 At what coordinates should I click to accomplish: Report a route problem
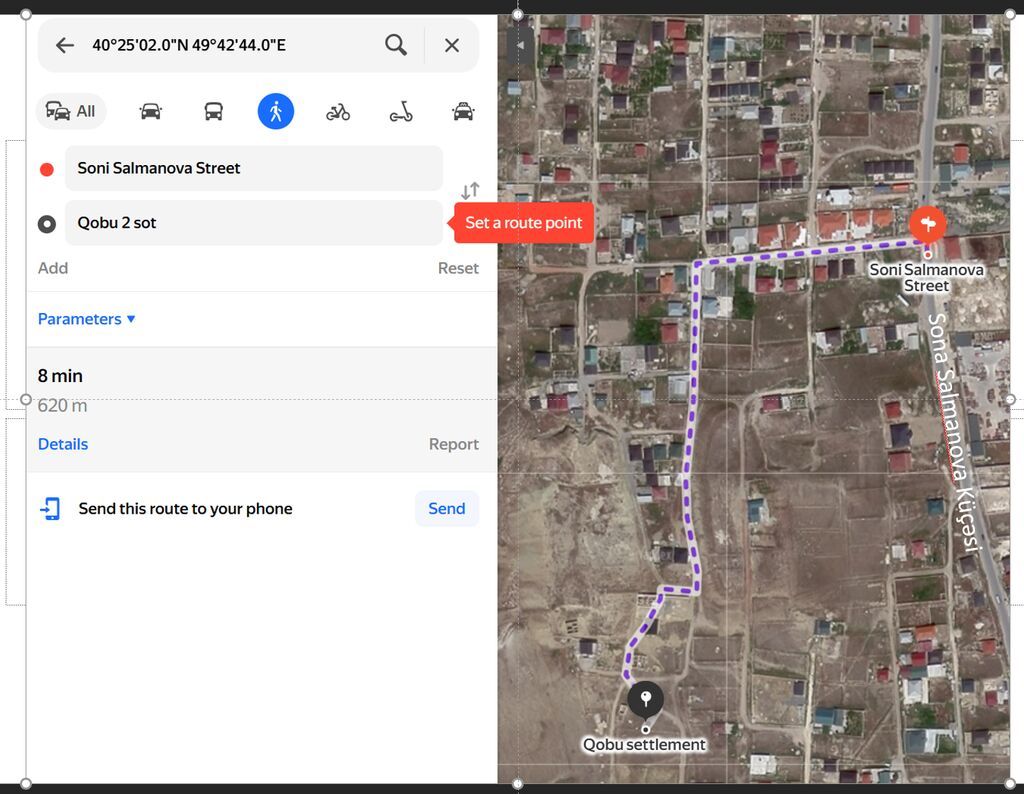tap(453, 444)
